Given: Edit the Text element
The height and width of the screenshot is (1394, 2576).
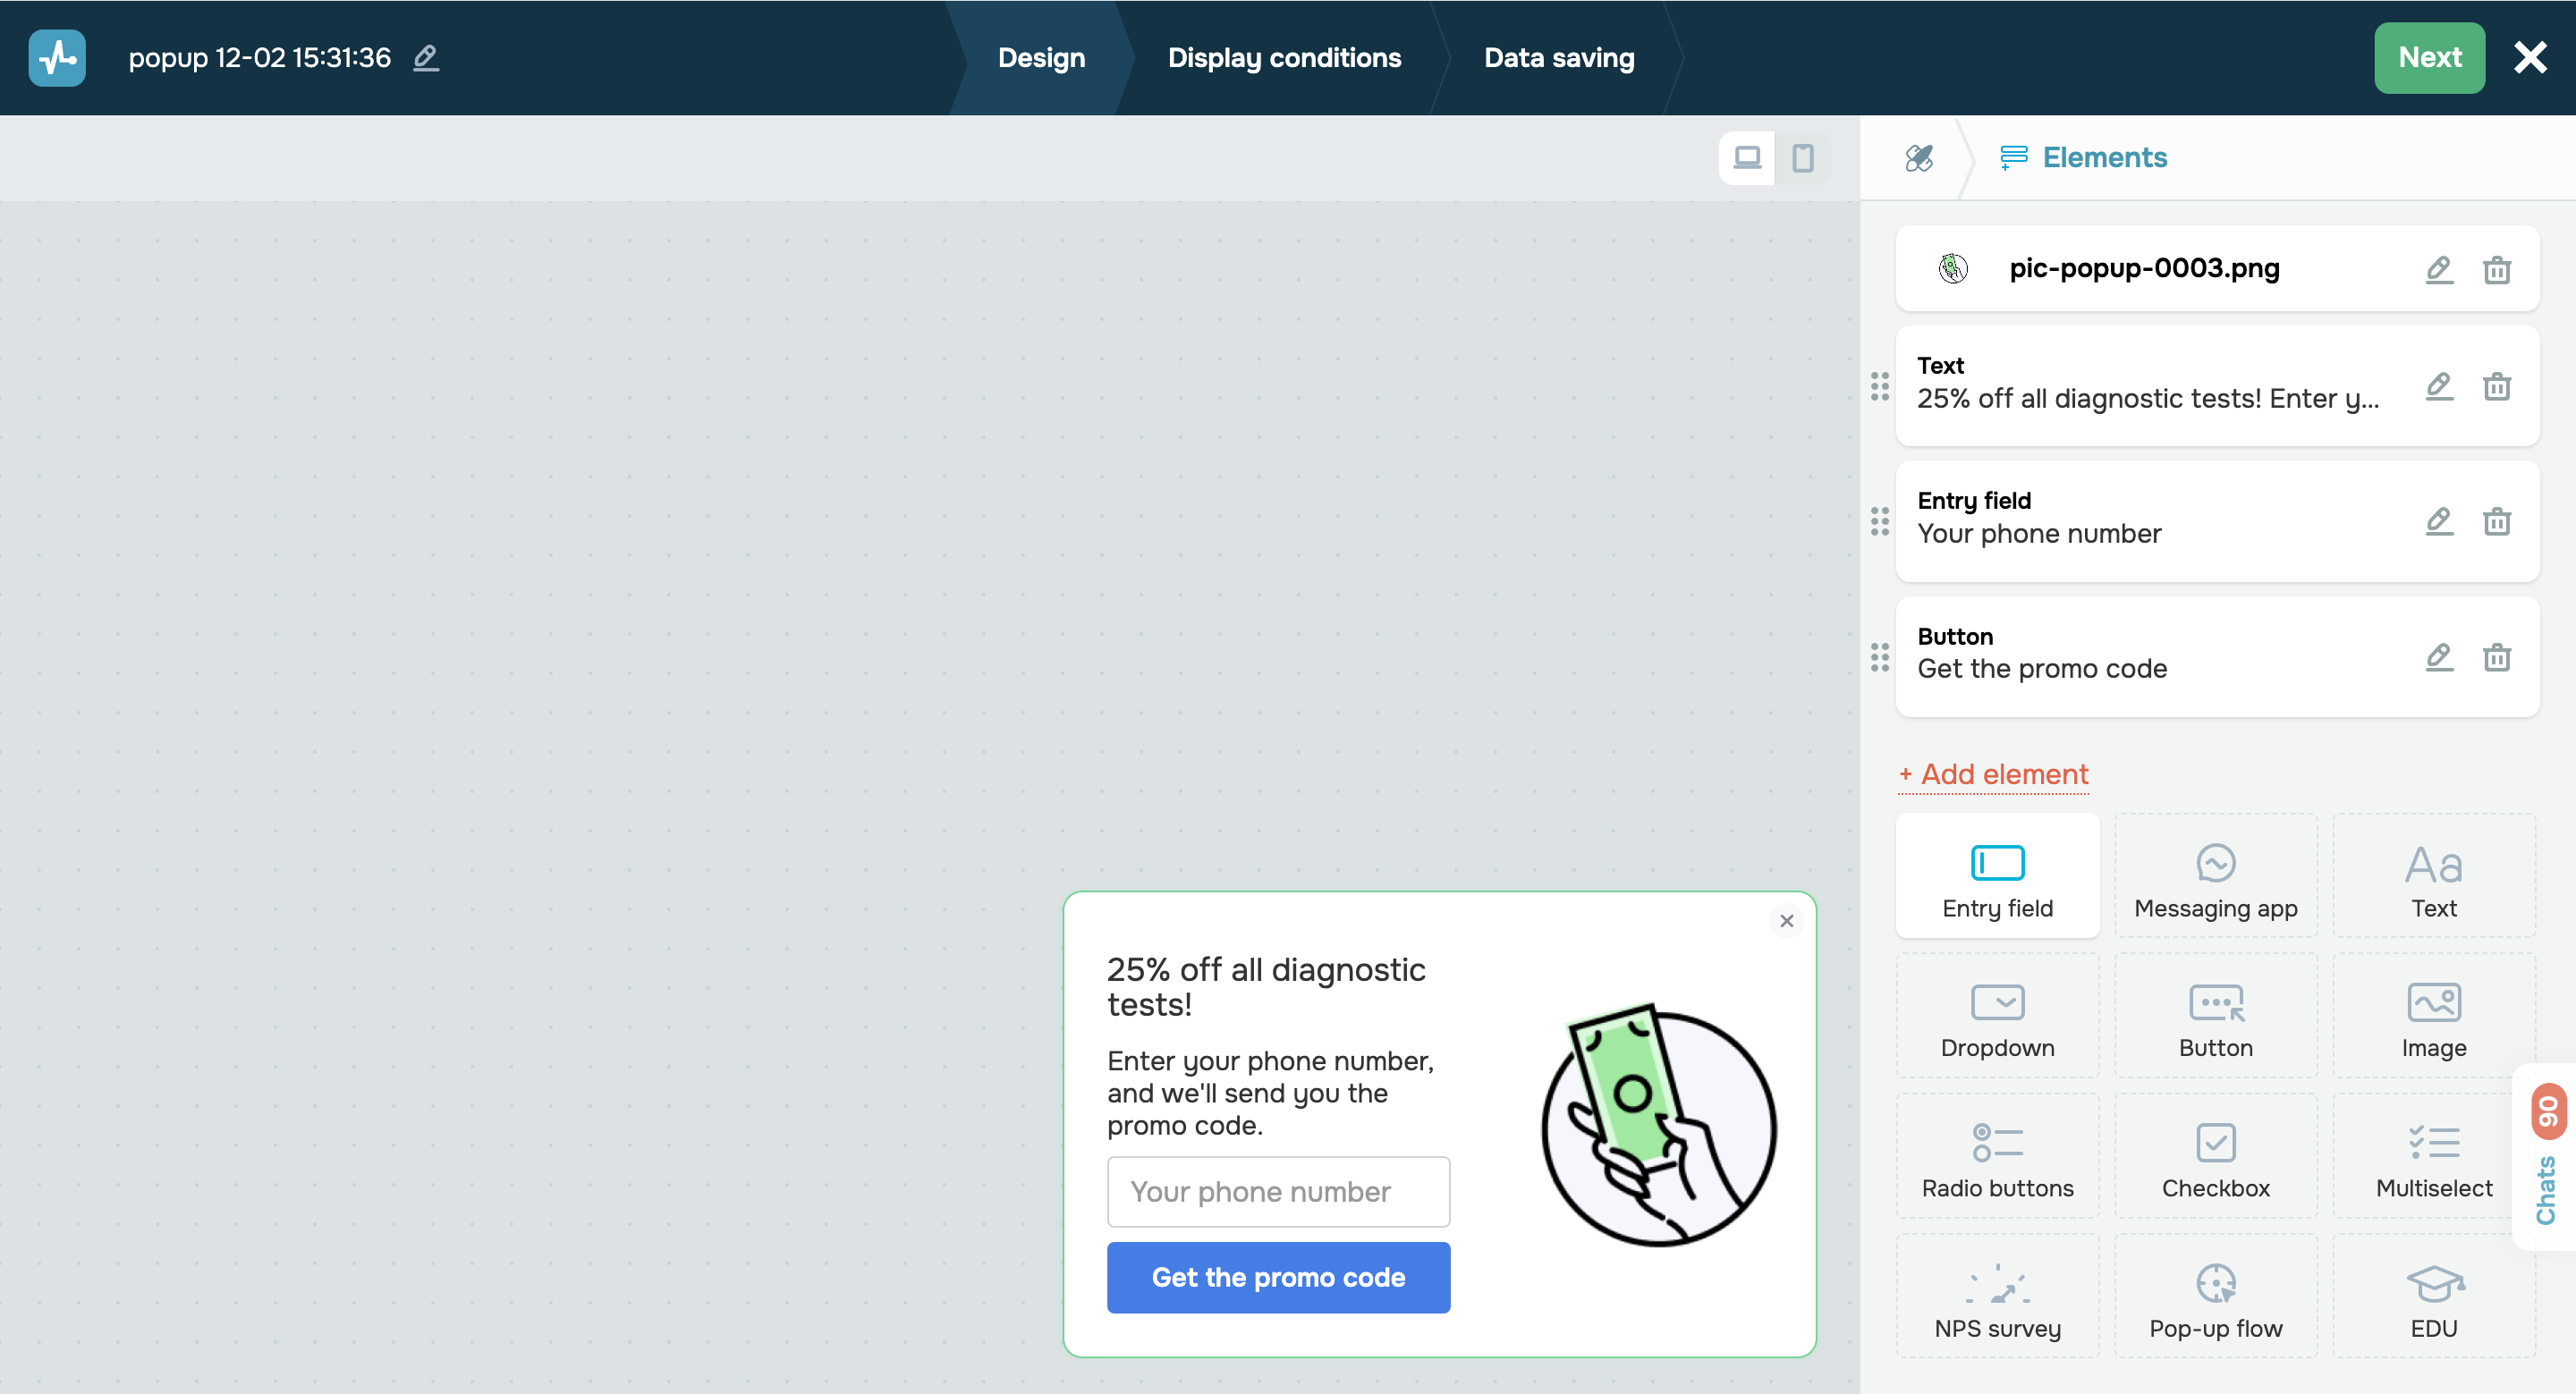Looking at the screenshot, I should click(x=2438, y=386).
